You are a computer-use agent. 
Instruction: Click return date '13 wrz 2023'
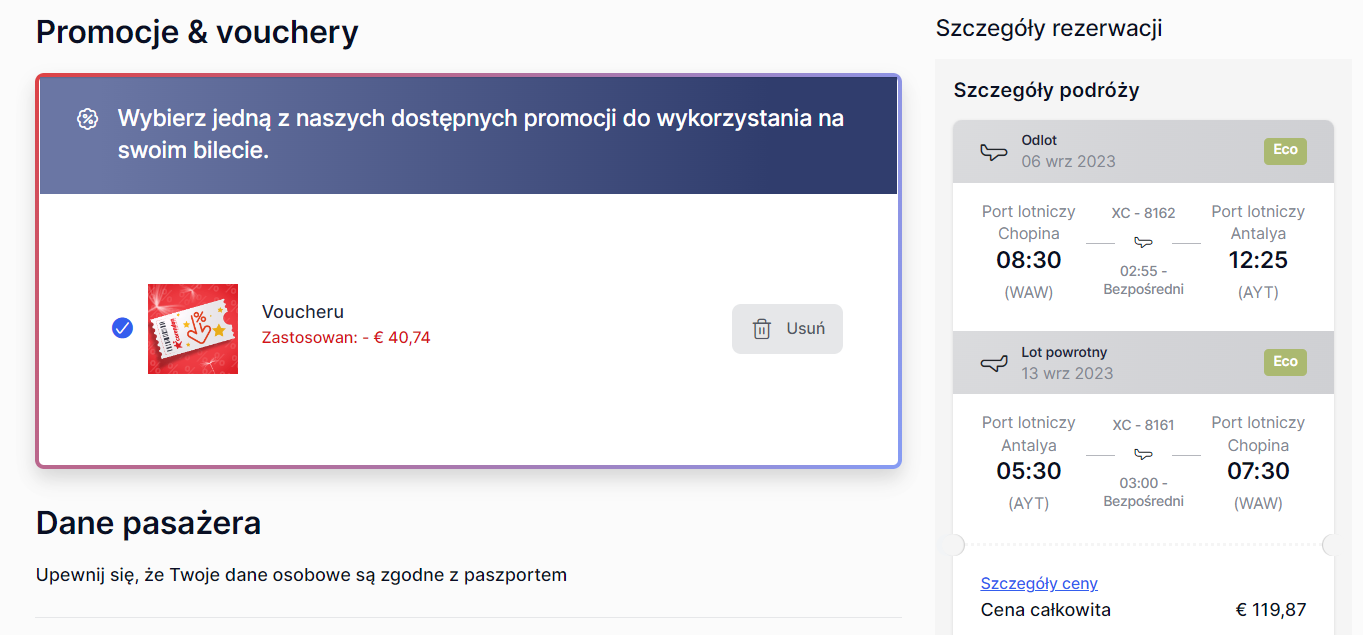(1067, 373)
